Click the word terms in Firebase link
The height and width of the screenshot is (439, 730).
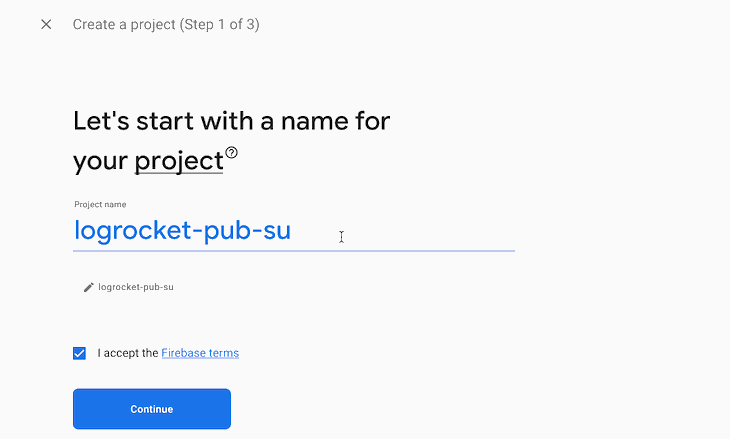(x=224, y=353)
